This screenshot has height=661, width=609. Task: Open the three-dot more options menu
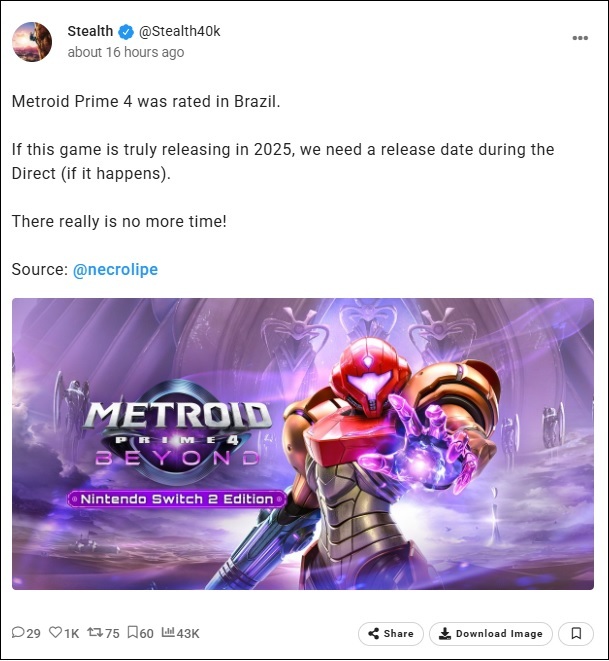[x=580, y=38]
